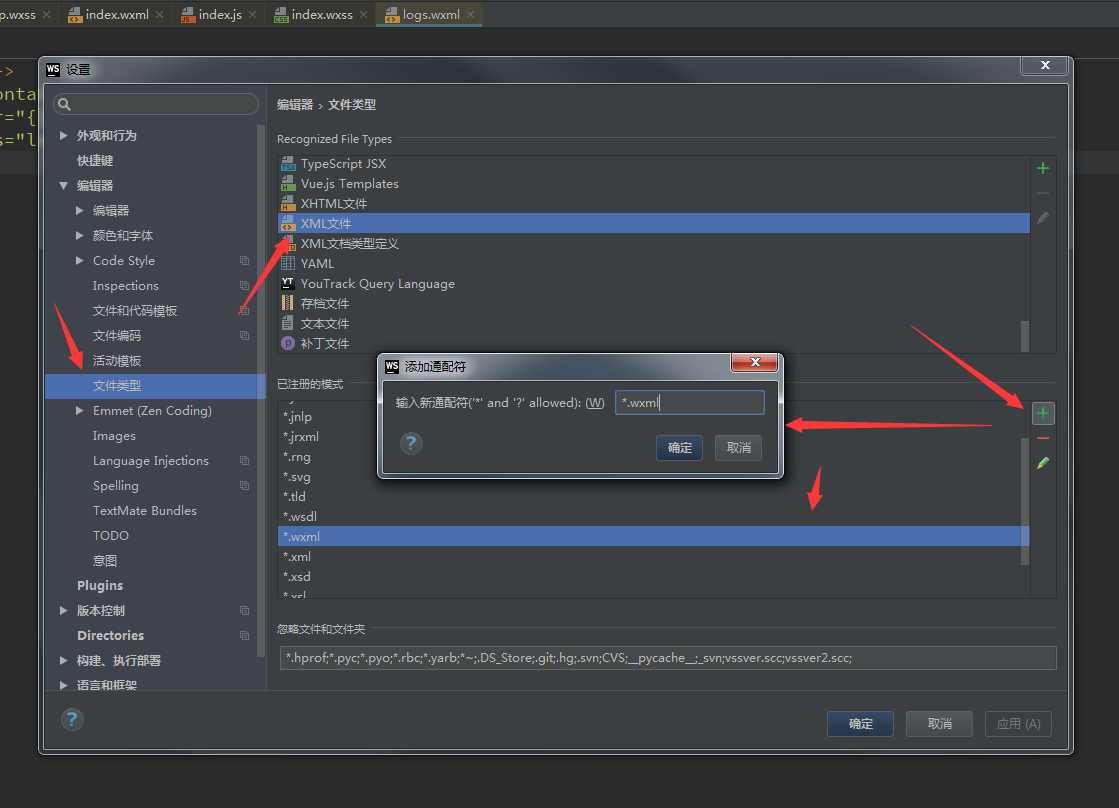Click the Vue.js Templates file type icon
1119x808 pixels.
click(x=288, y=183)
